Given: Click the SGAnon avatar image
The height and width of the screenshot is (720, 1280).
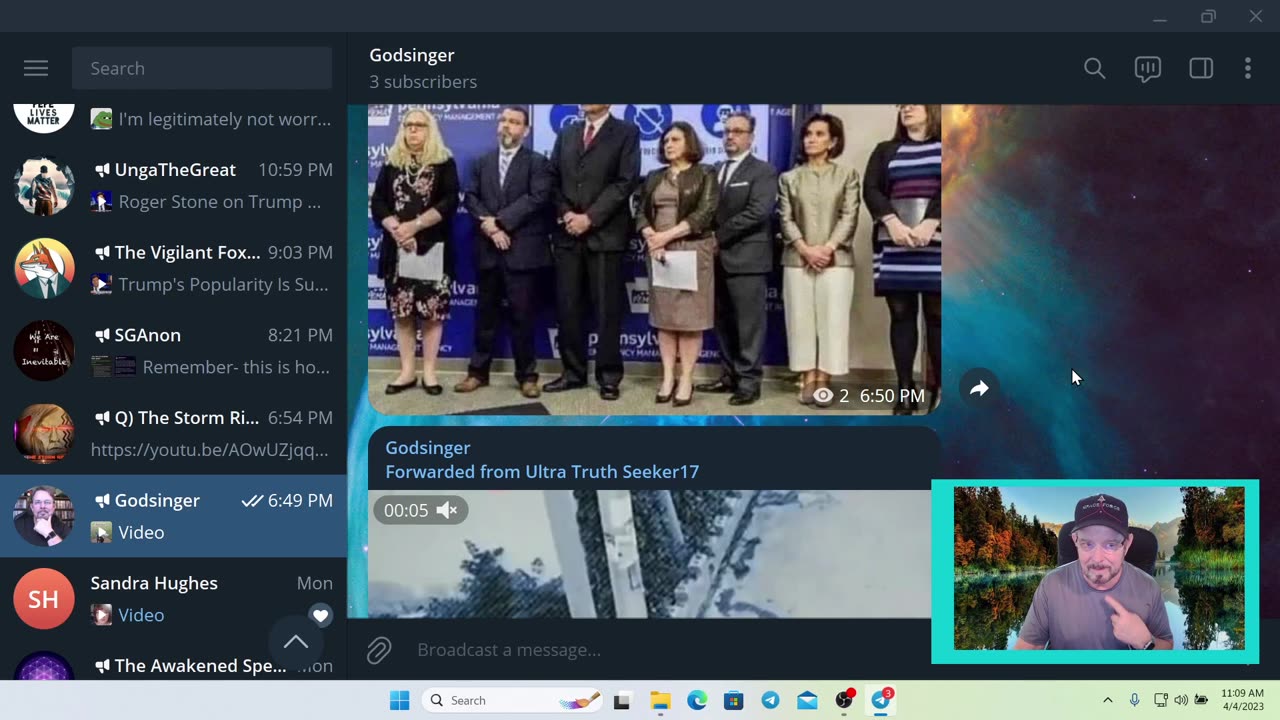Looking at the screenshot, I should pyautogui.click(x=43, y=350).
